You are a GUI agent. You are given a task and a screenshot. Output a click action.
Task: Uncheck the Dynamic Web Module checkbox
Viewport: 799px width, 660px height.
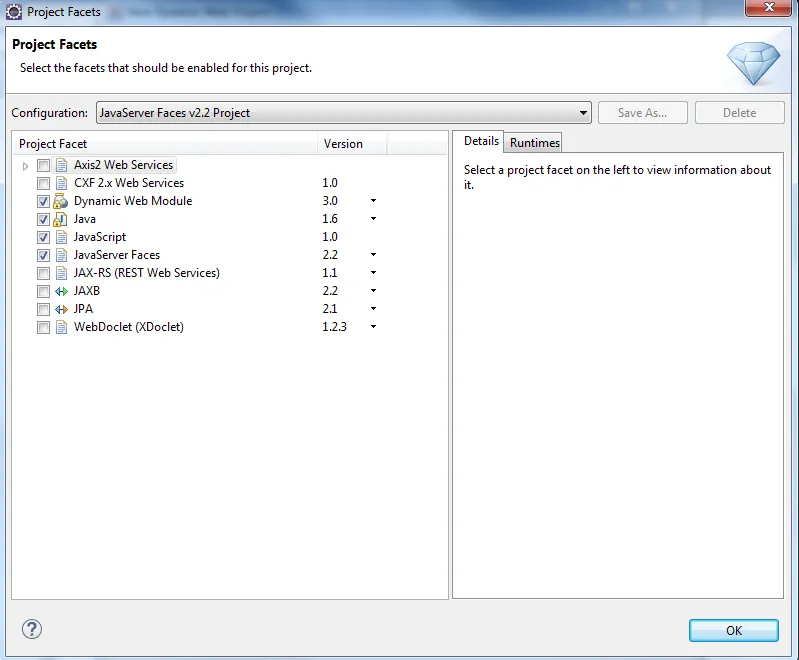pos(43,201)
